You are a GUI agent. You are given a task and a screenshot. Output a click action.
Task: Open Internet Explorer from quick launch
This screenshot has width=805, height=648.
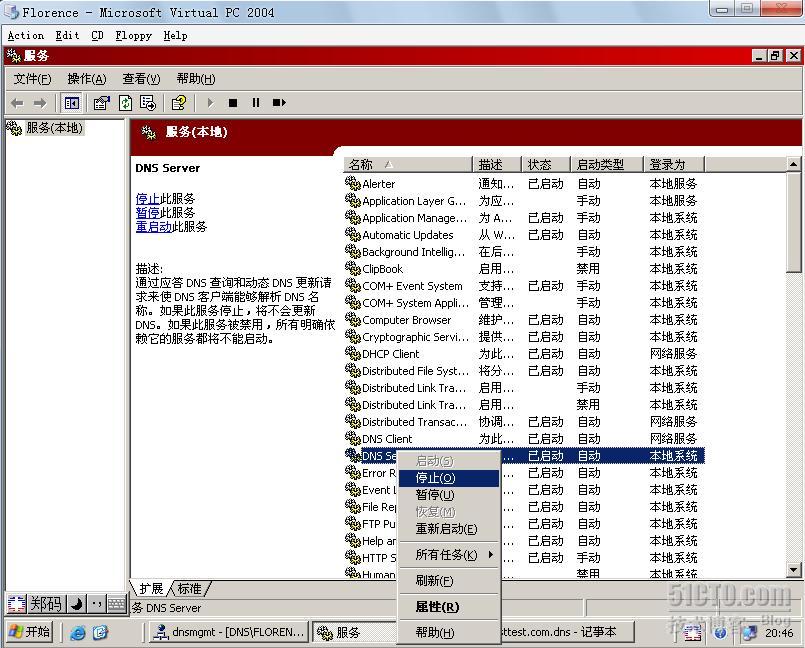click(x=78, y=633)
